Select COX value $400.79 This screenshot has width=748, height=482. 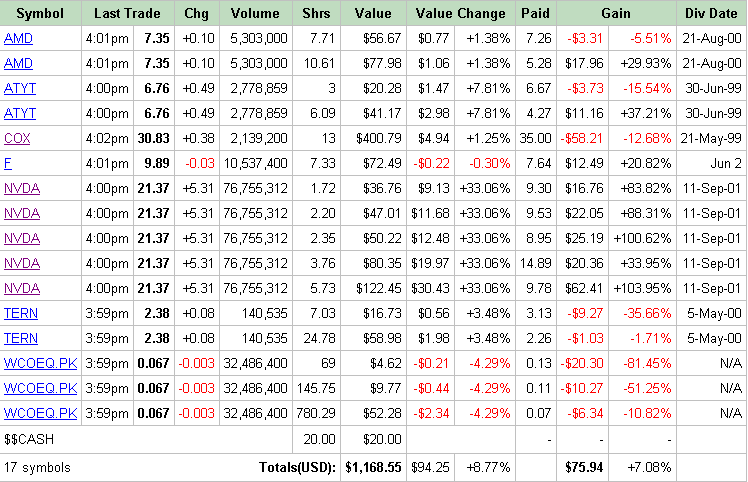pyautogui.click(x=379, y=138)
